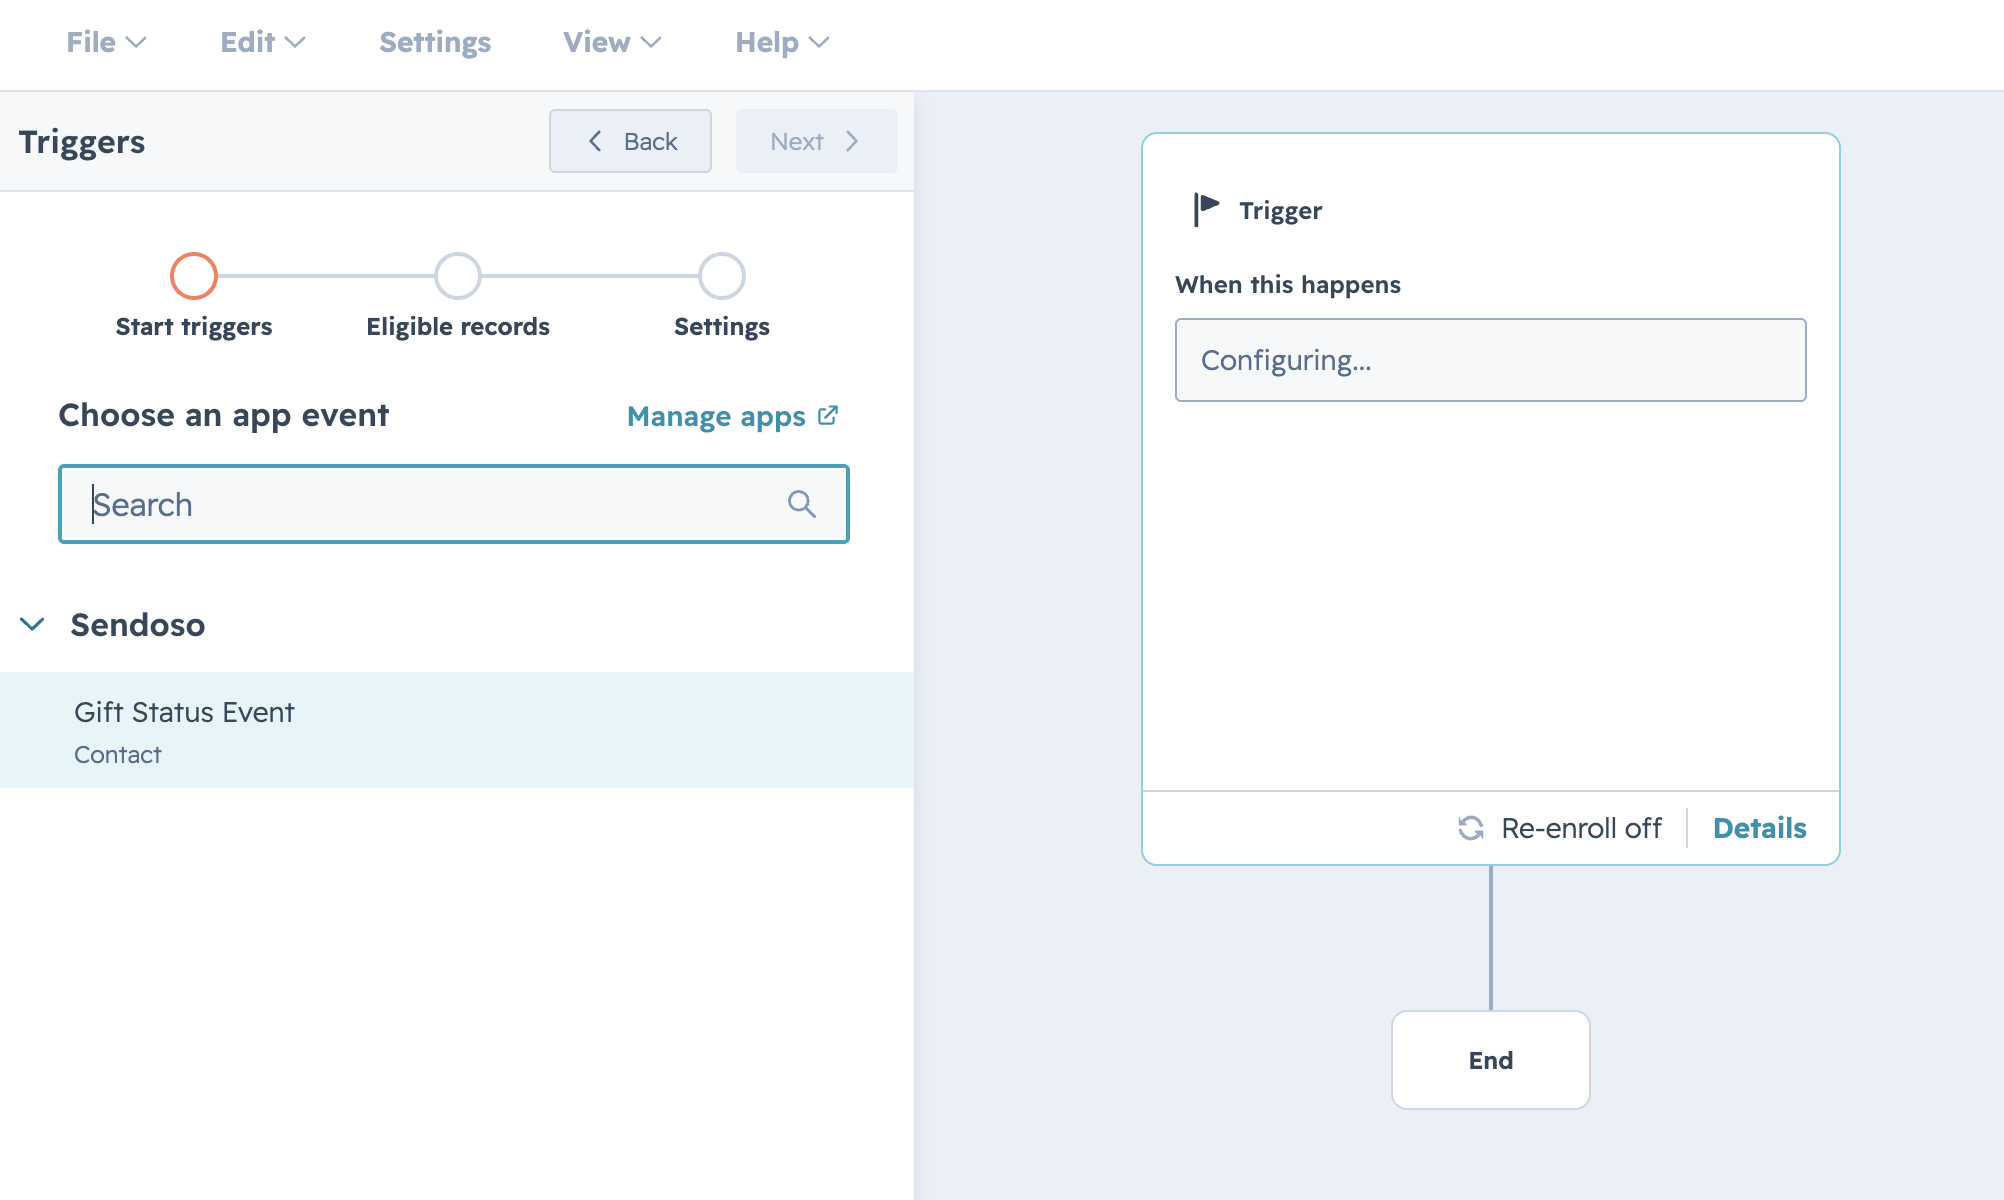
Task: Select the Start triggers step circle
Action: [x=194, y=276]
